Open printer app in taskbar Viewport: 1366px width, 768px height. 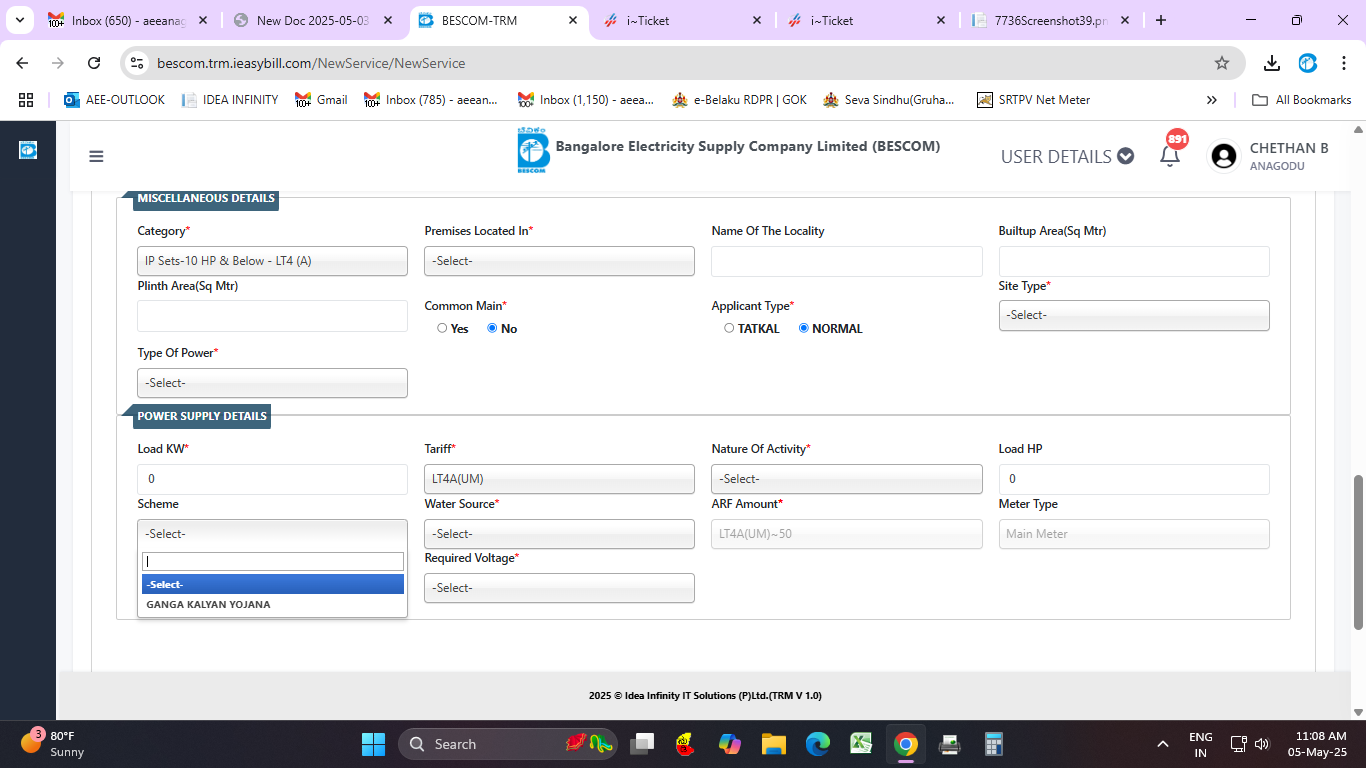(x=950, y=744)
